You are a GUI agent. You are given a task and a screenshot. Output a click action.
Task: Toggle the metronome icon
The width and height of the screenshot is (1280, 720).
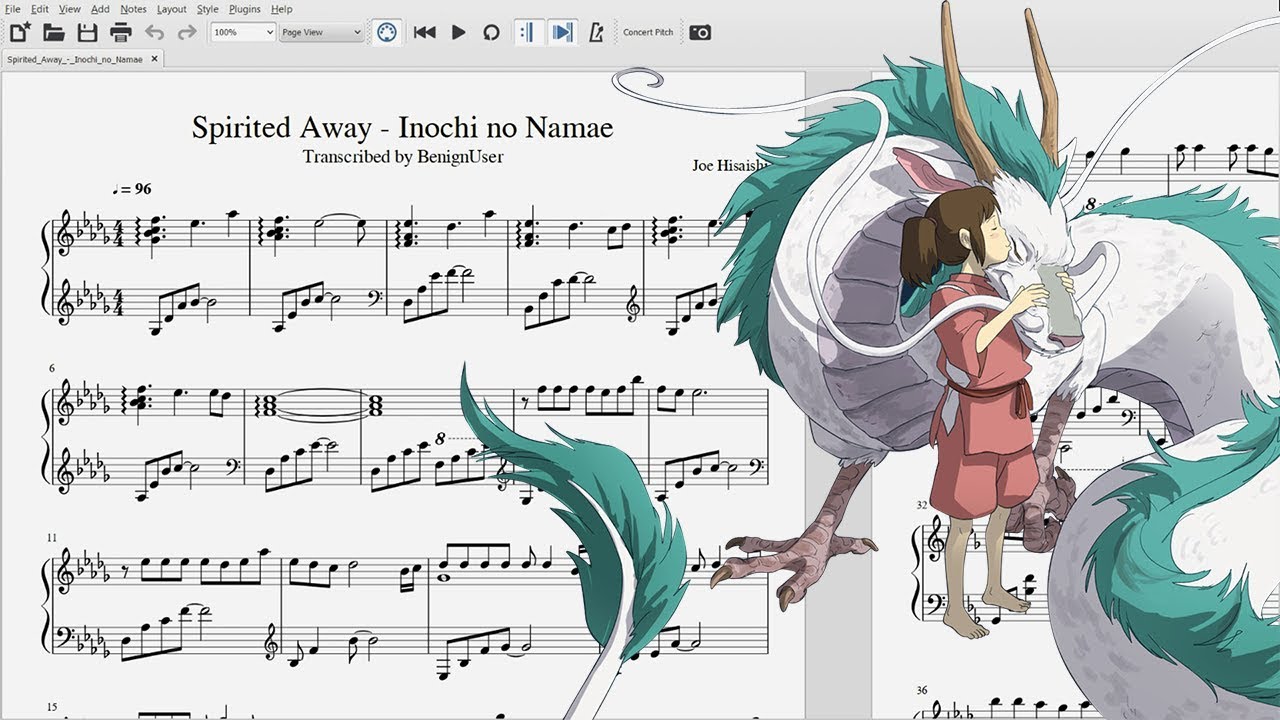[x=596, y=32]
